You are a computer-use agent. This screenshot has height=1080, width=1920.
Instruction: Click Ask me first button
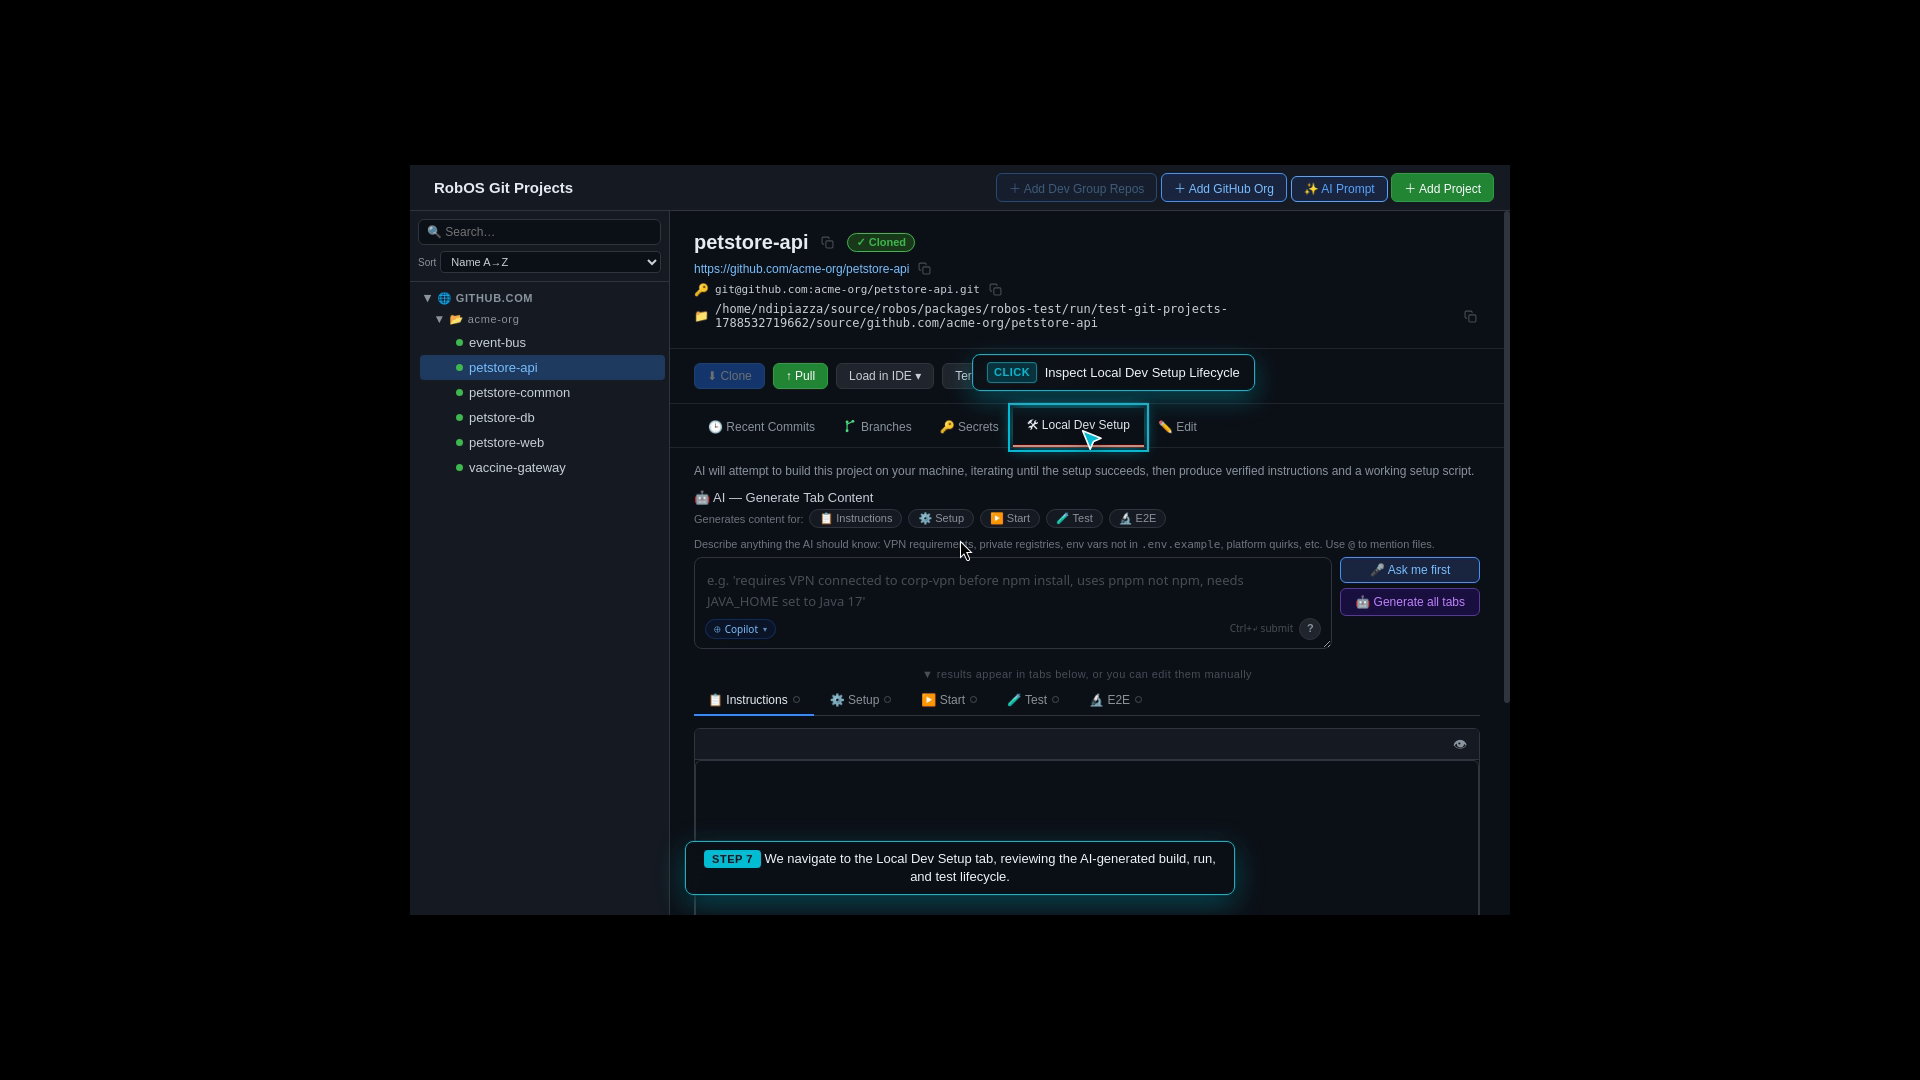[1410, 570]
